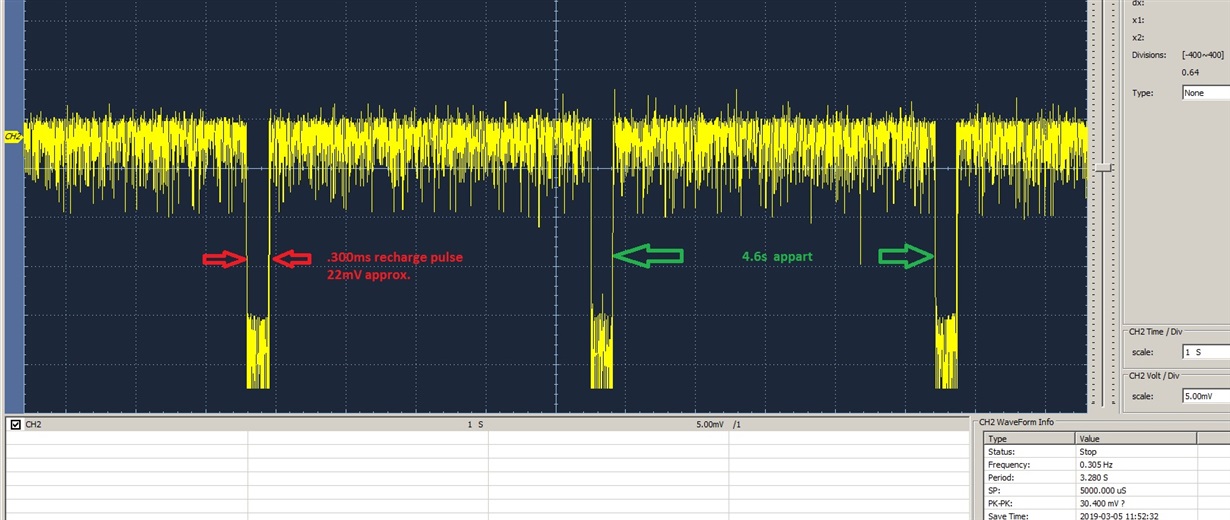Image resolution: width=1230 pixels, height=520 pixels.
Task: Open the CH2 Volt/Div scale dropdown
Action: tap(1204, 396)
